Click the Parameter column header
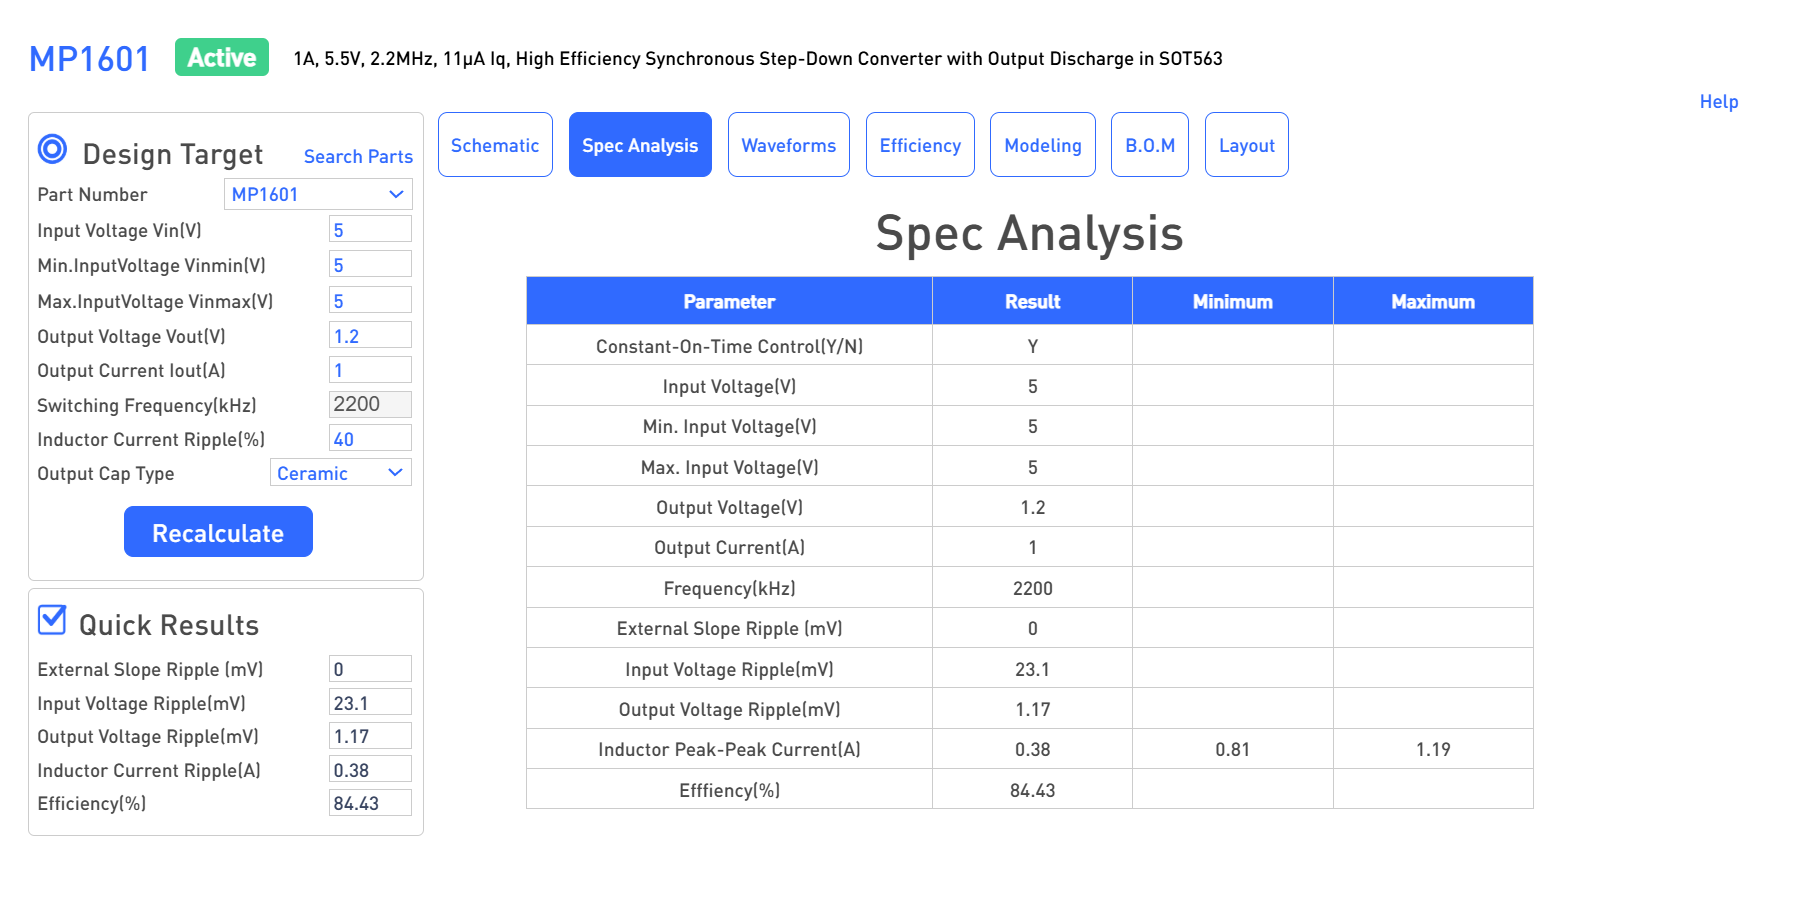Screen dimensions: 1815x916 pyautogui.click(x=729, y=301)
